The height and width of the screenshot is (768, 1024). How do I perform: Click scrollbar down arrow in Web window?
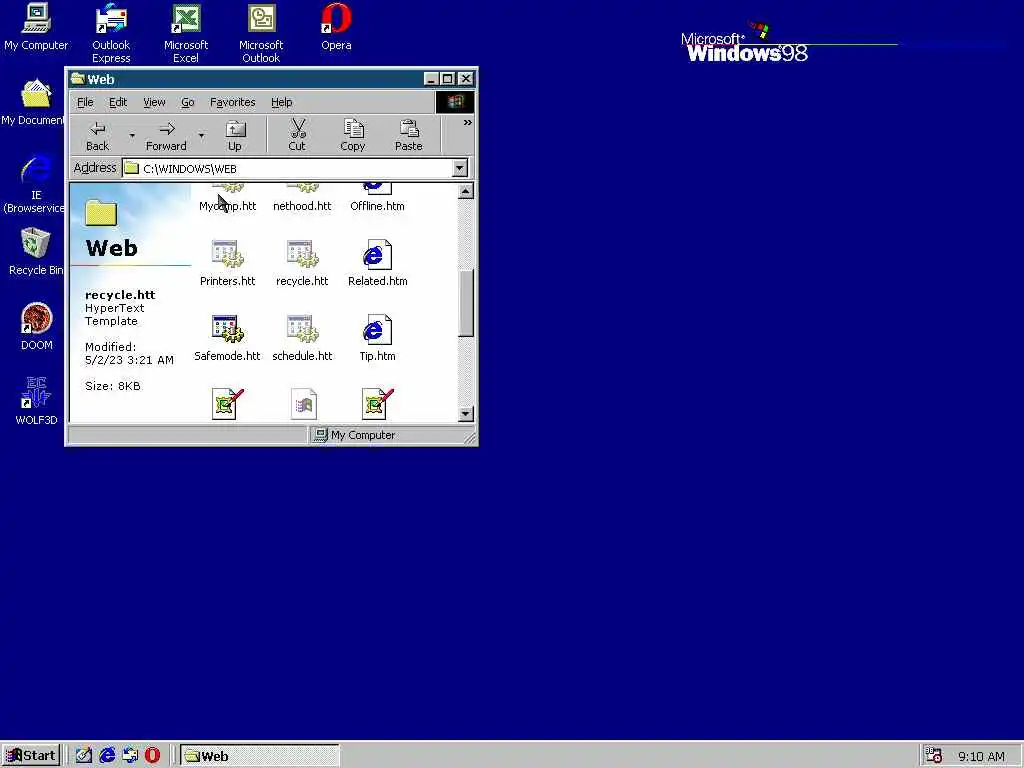[x=466, y=413]
